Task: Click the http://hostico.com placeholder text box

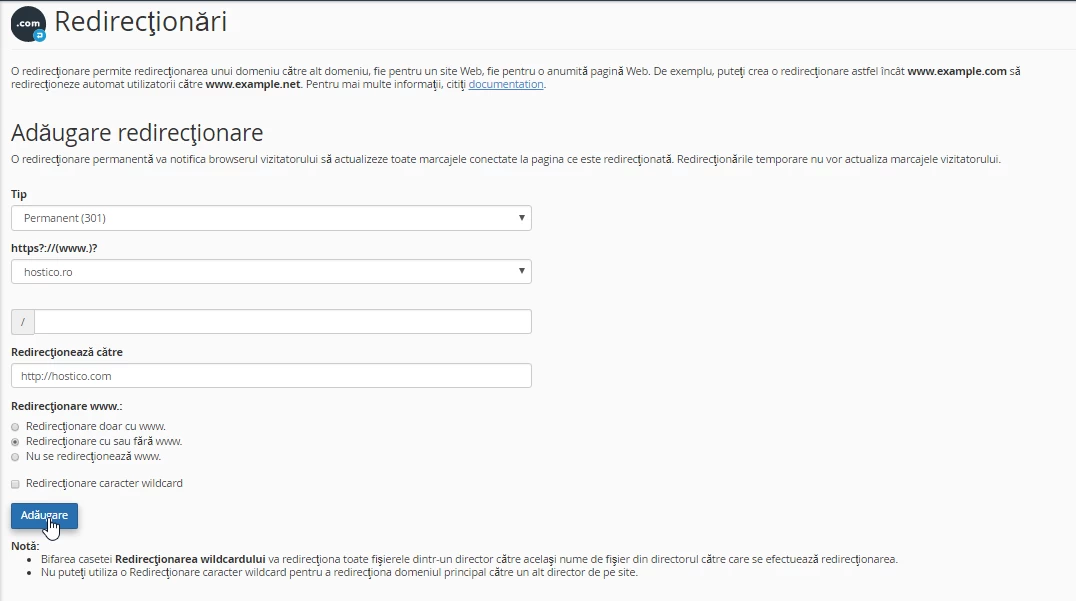Action: click(270, 375)
